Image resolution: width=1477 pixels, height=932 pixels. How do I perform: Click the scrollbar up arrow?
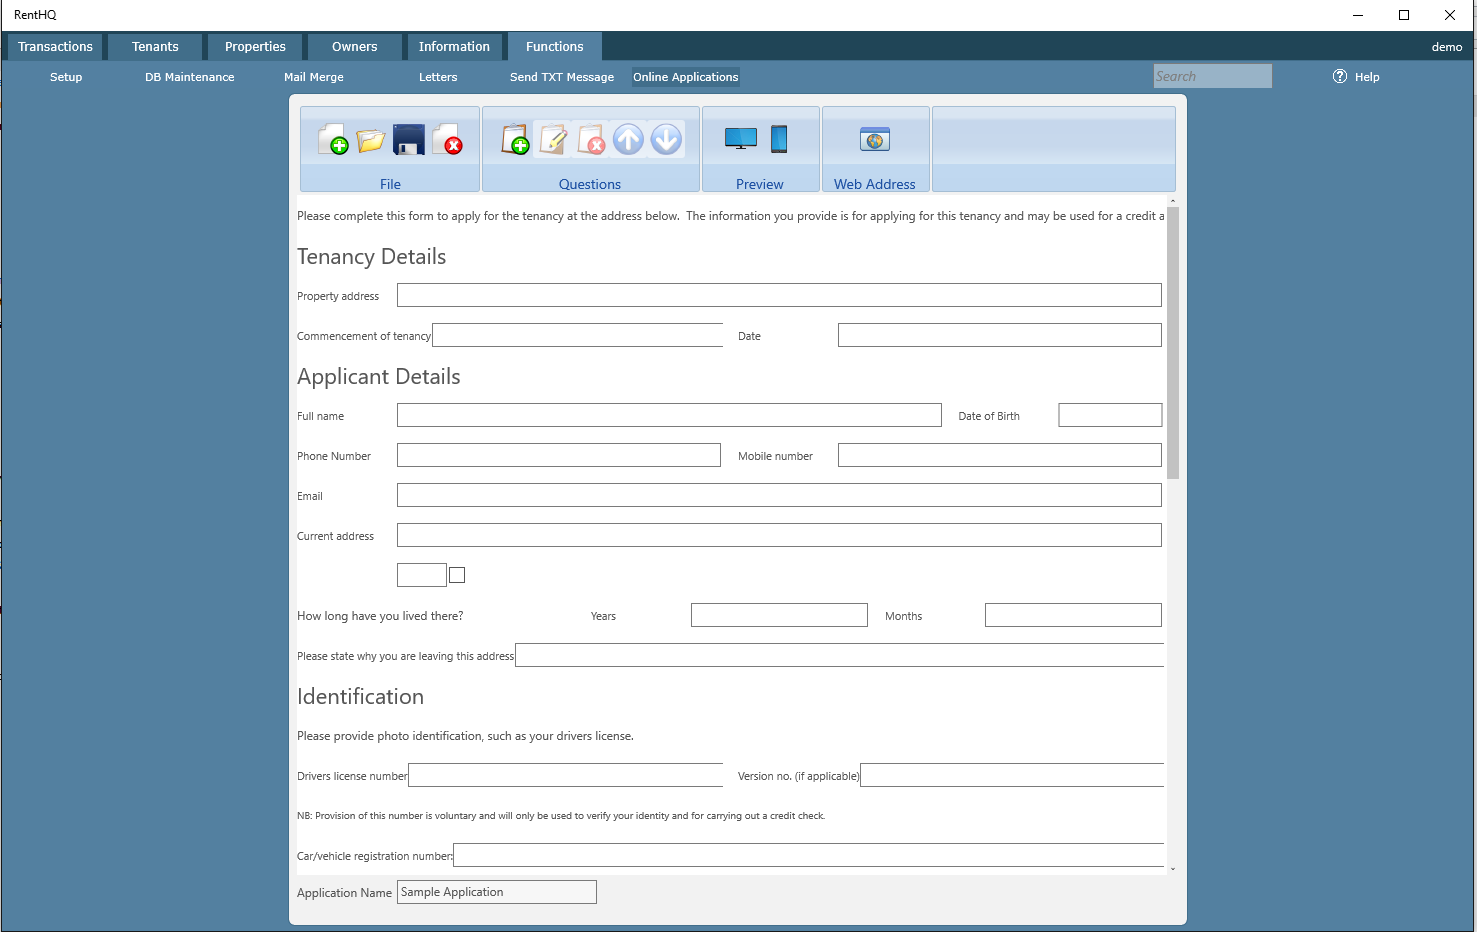(1173, 201)
